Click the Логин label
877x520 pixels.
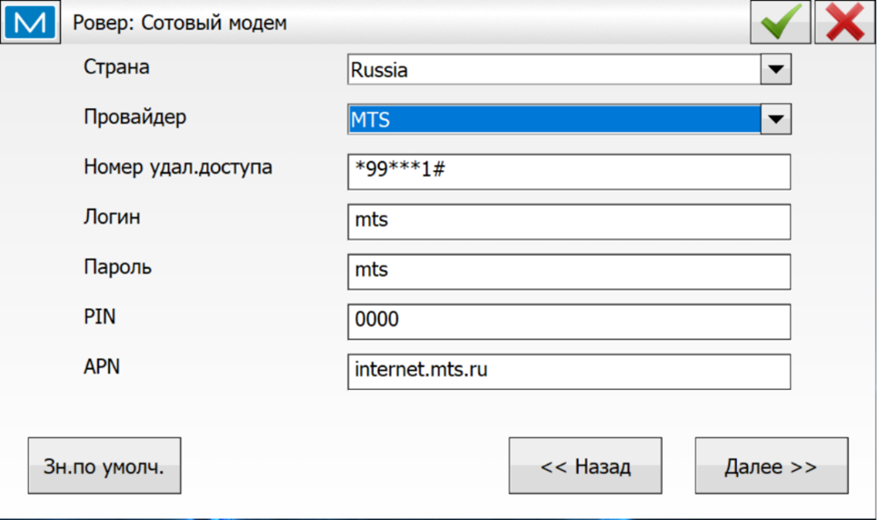(112, 217)
